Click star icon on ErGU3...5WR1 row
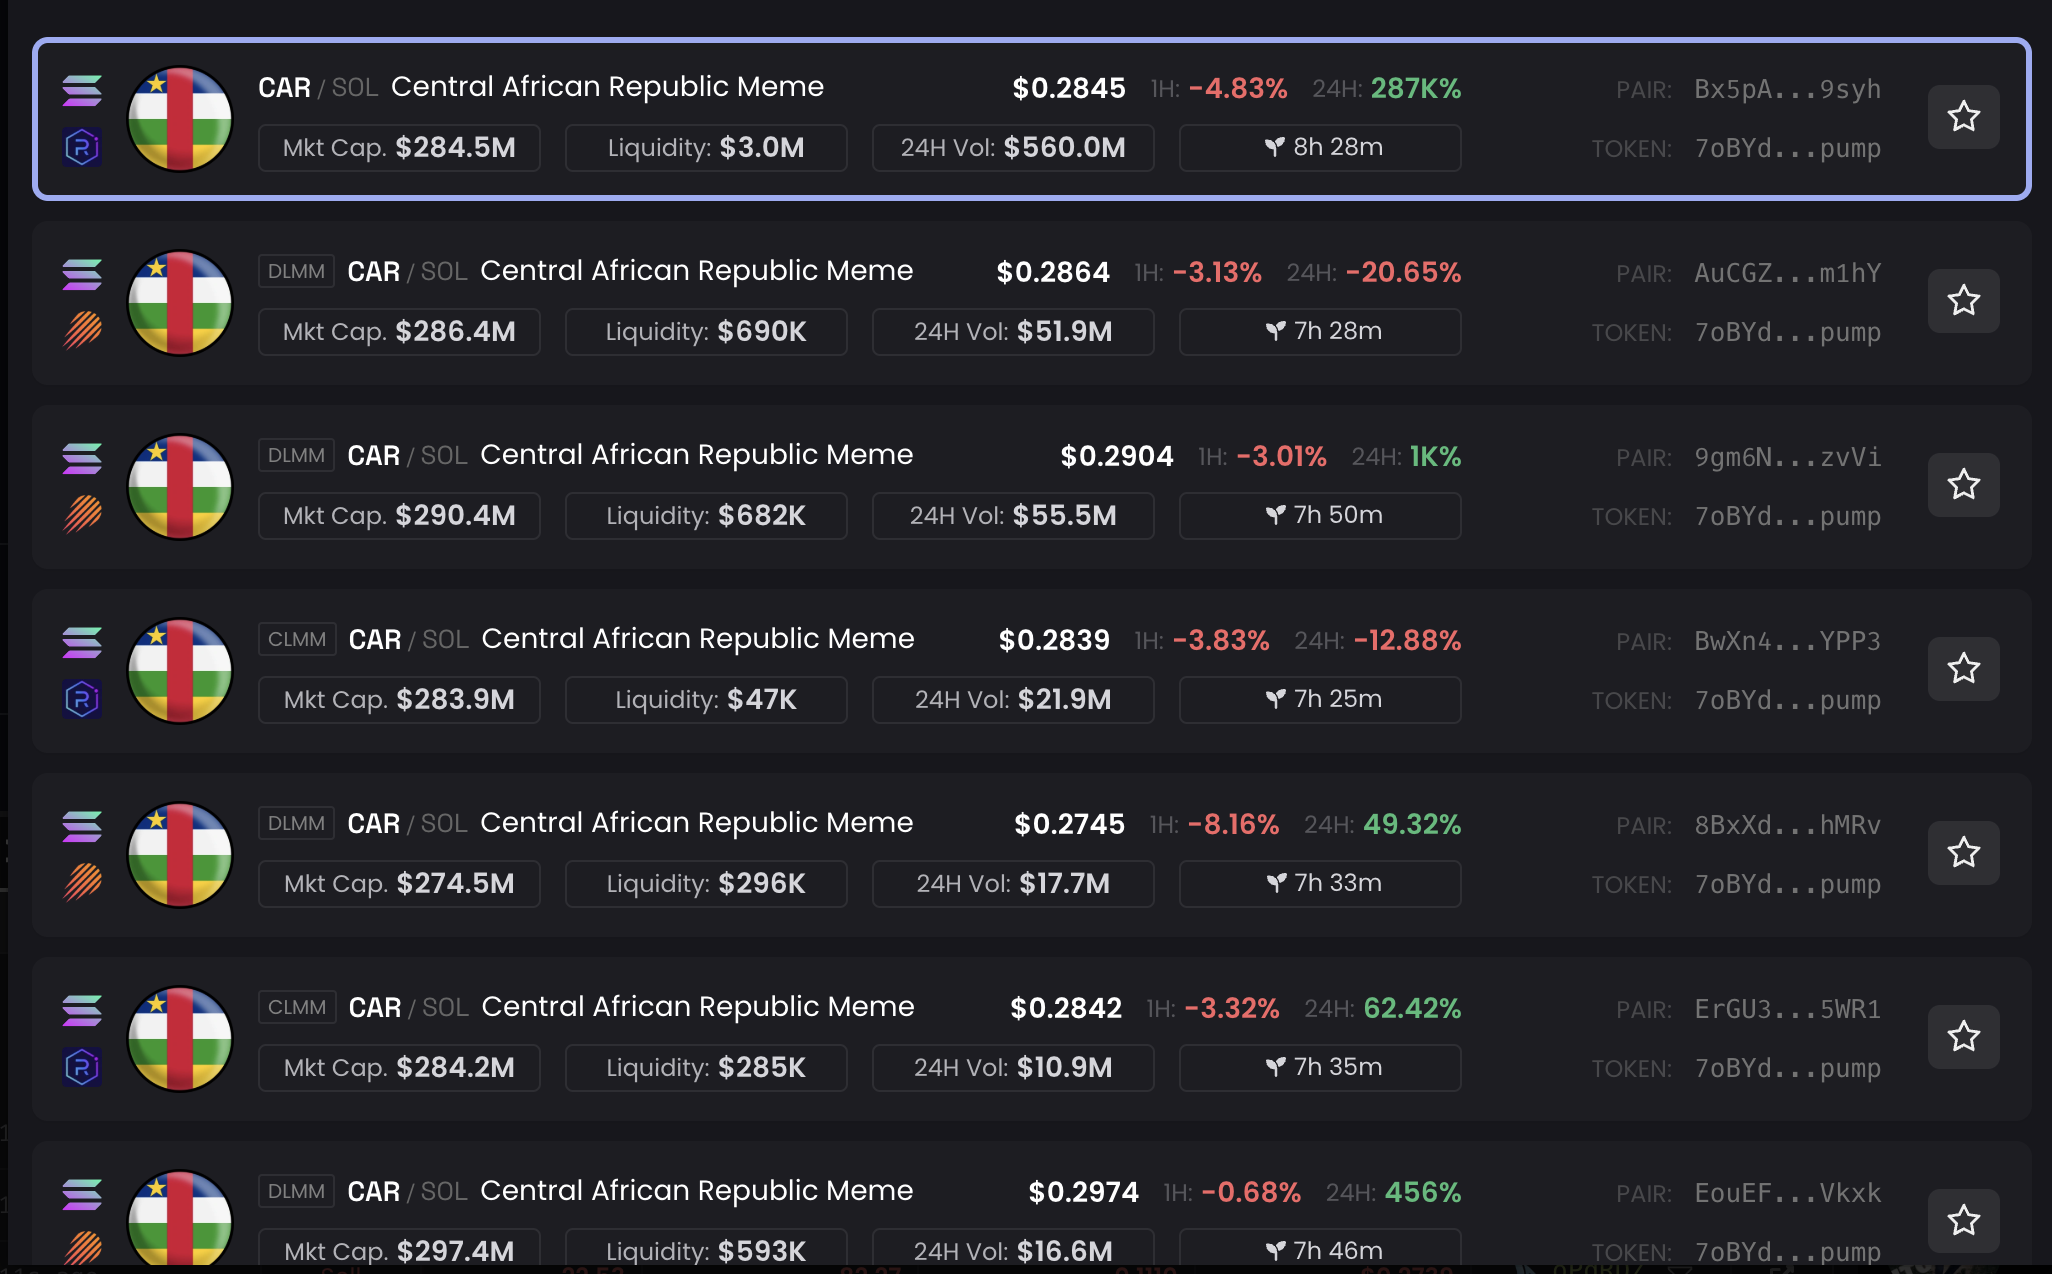2052x1274 pixels. (x=1963, y=1037)
